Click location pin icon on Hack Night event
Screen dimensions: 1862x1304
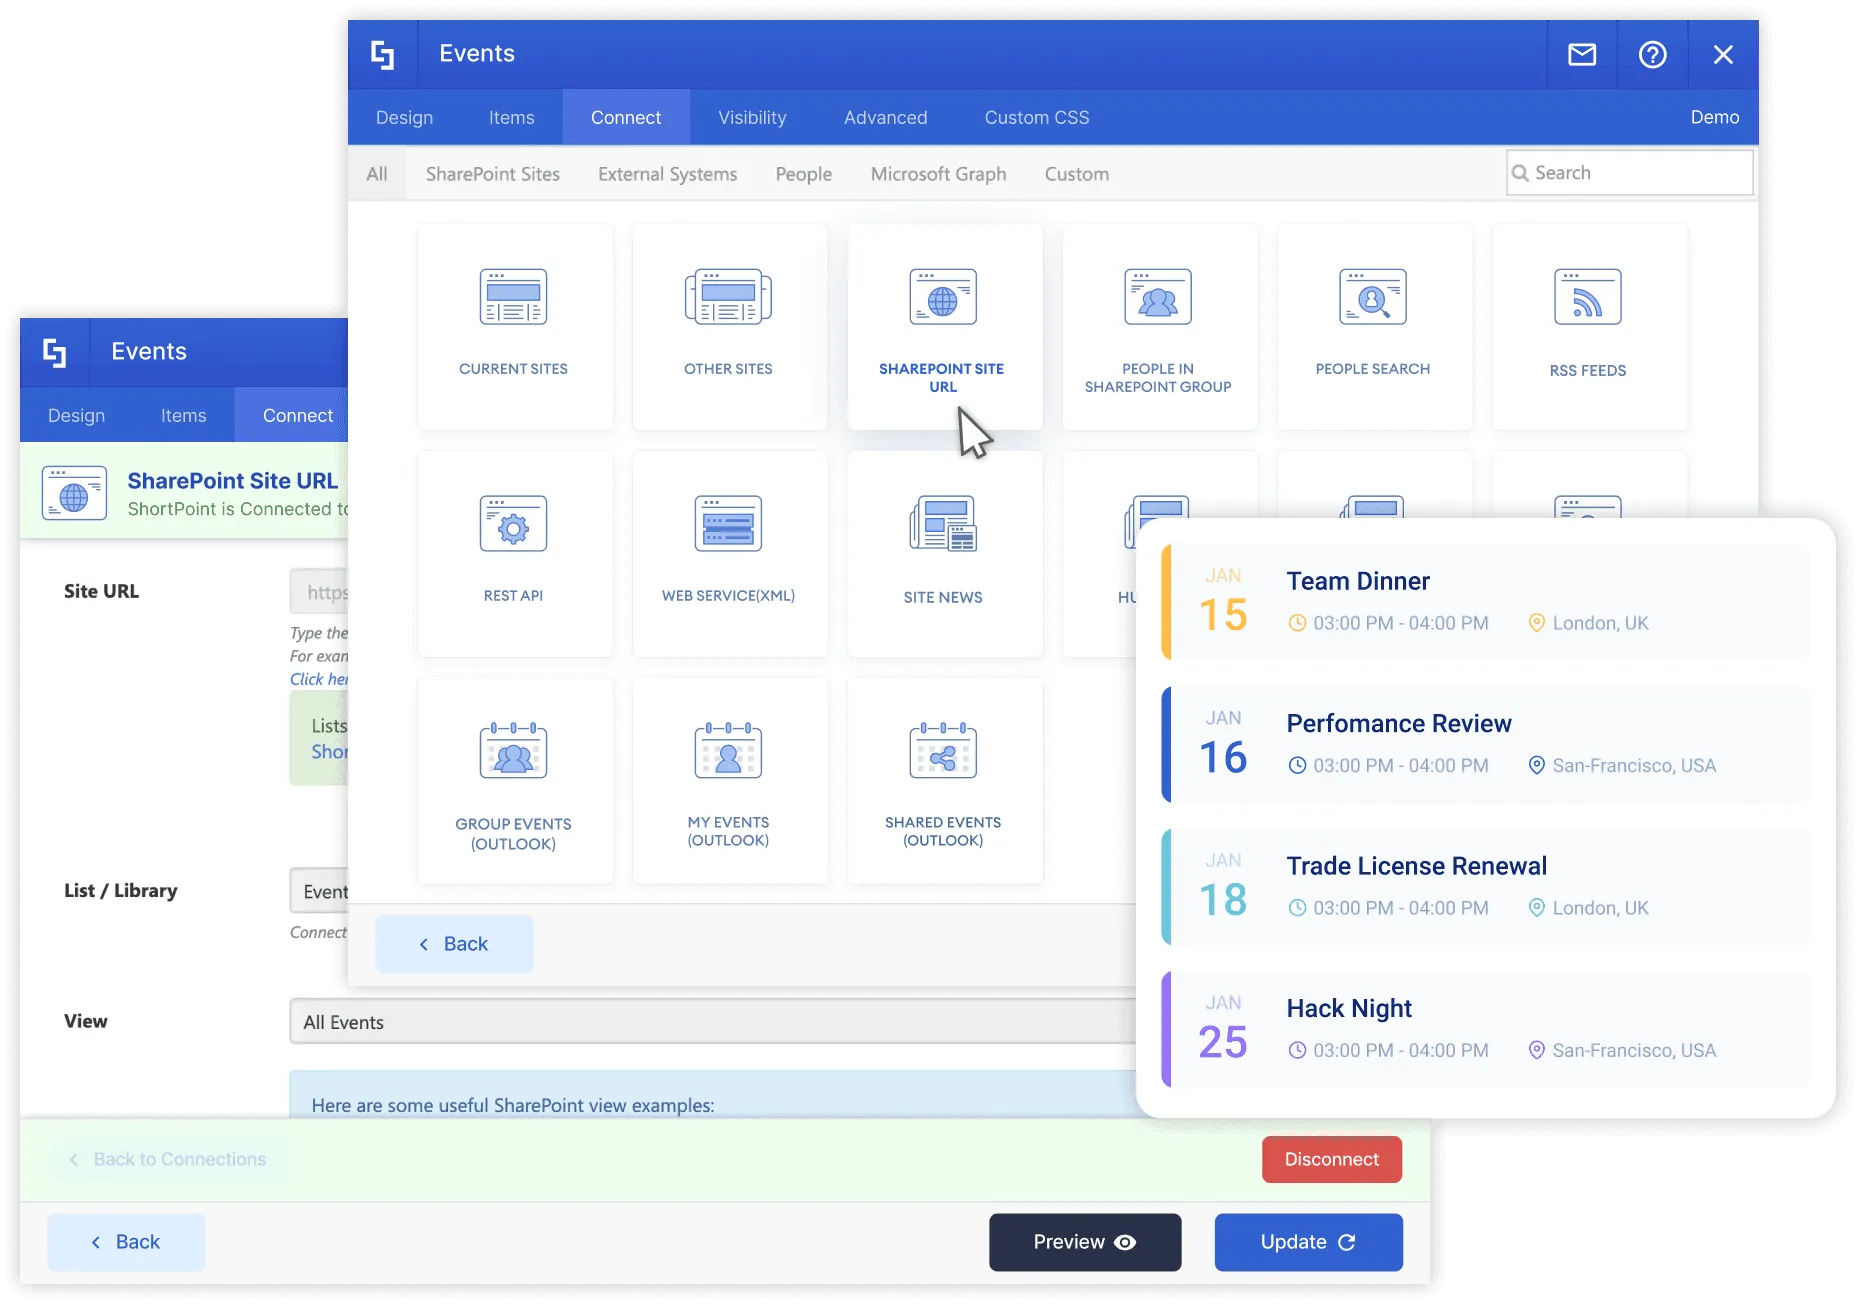(1537, 1051)
